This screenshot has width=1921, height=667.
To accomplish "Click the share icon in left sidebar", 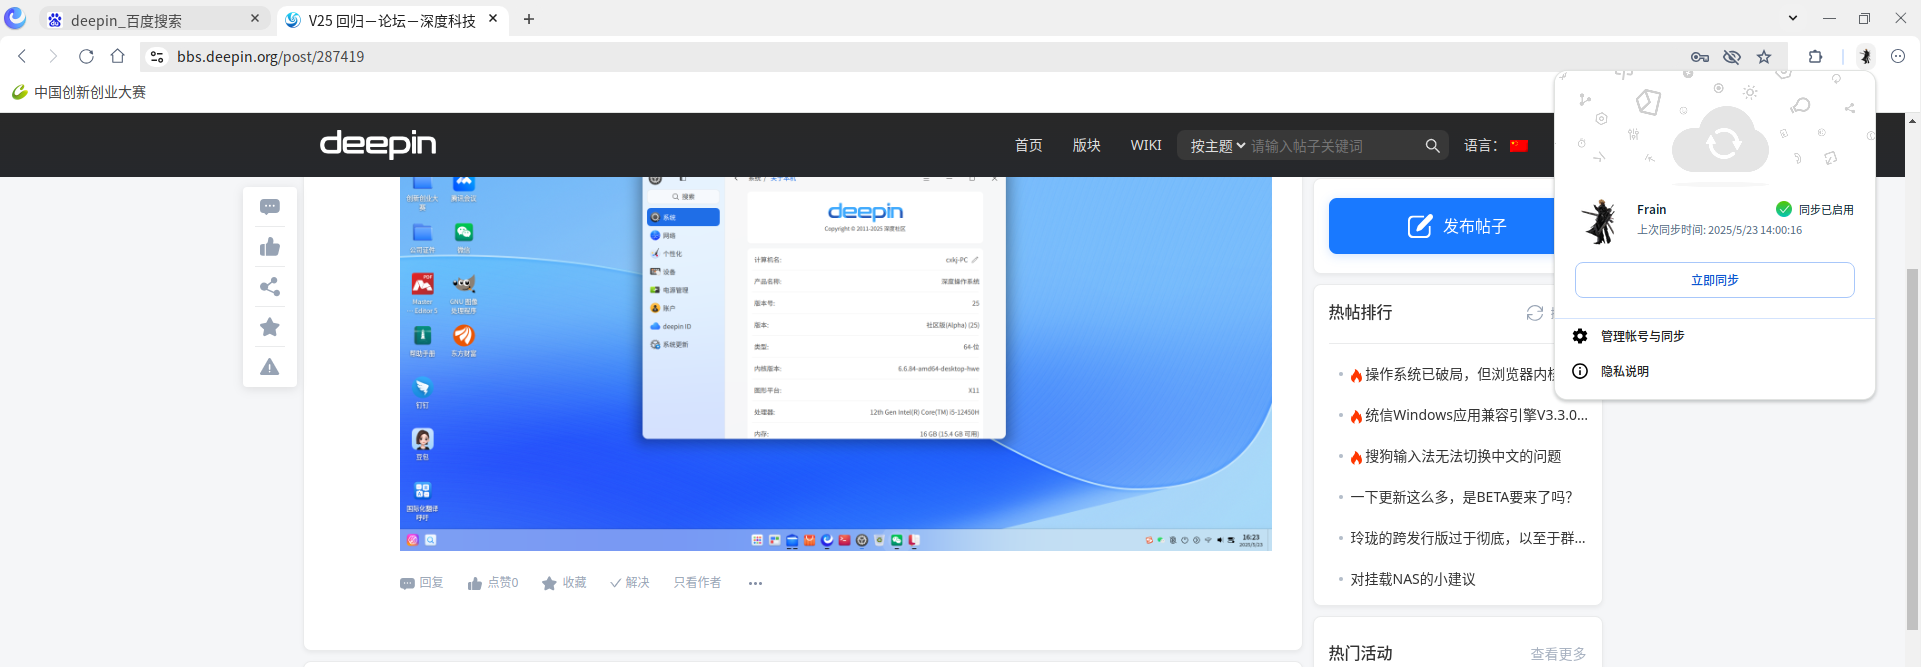I will (x=270, y=287).
